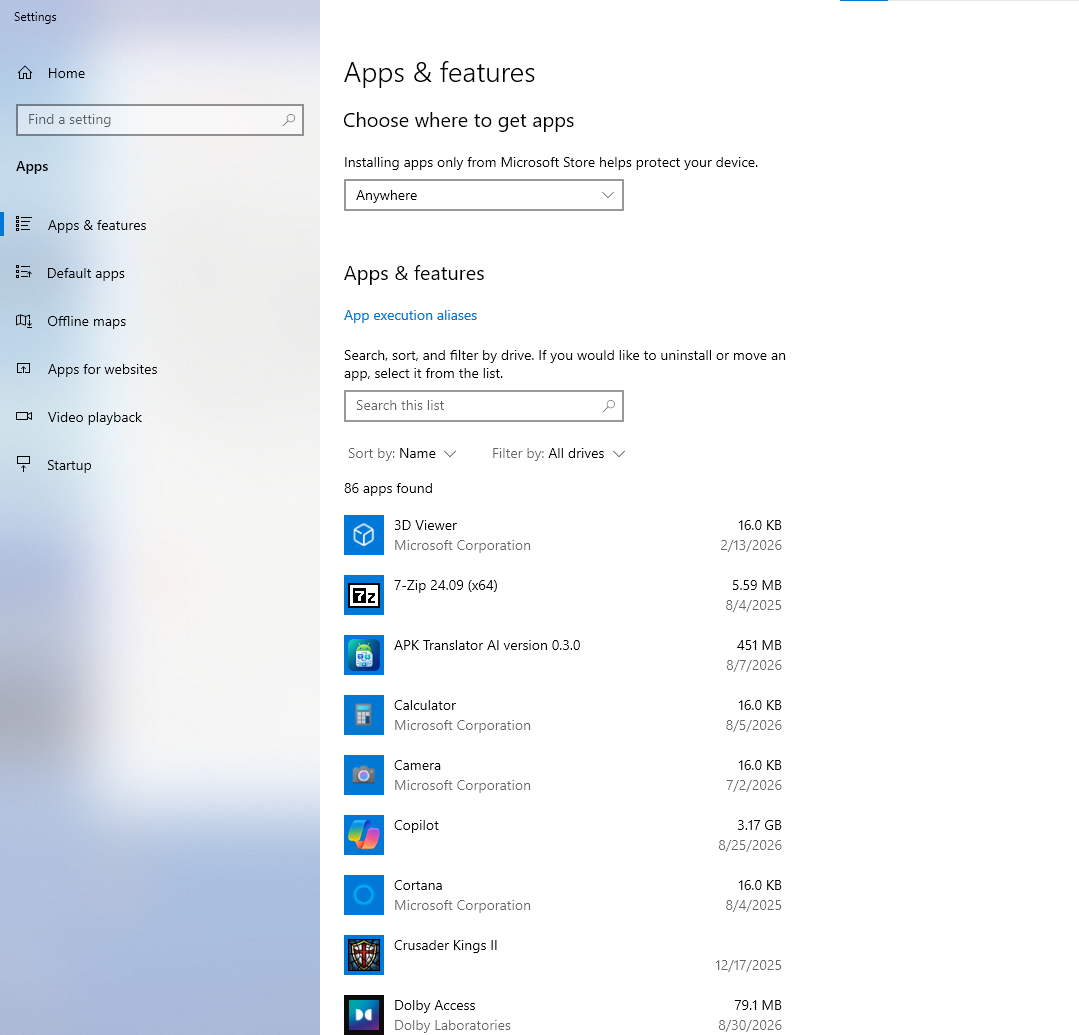Focus the Search this list field
This screenshot has width=1079, height=1035.
[484, 406]
